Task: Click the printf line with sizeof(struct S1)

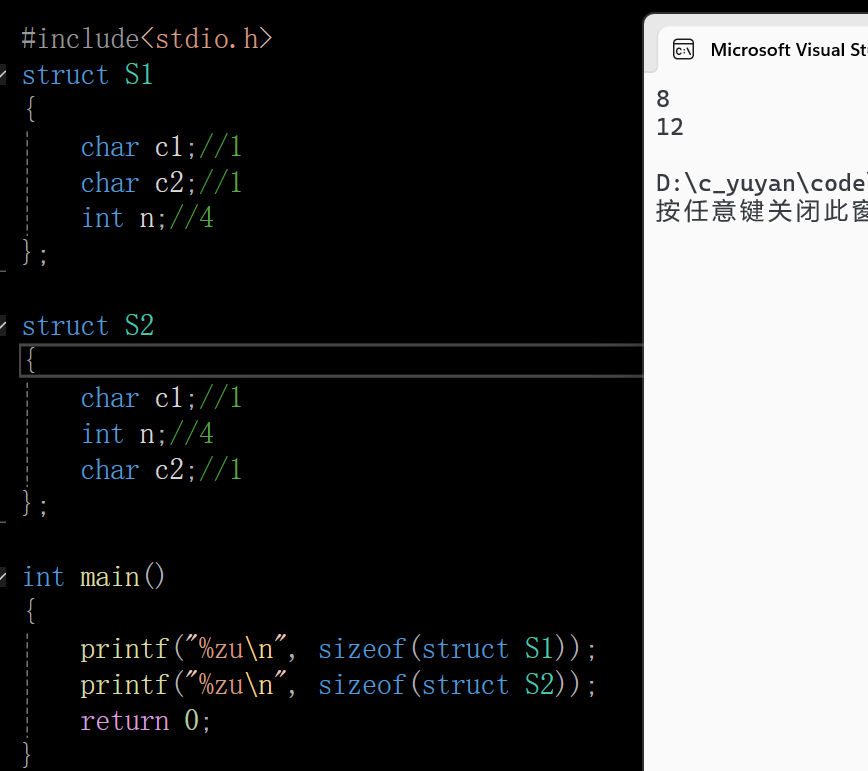Action: [338, 649]
